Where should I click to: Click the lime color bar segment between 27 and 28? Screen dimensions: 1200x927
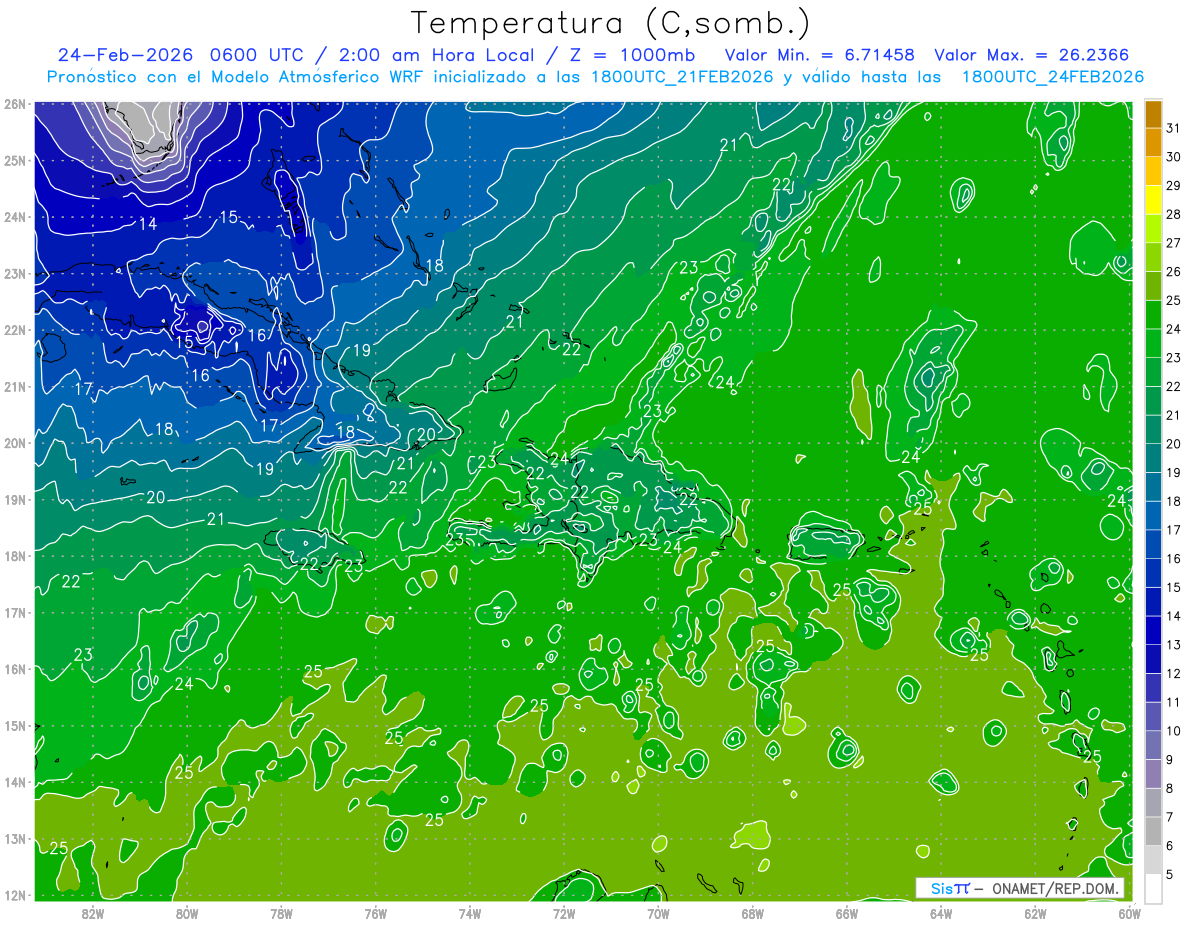1153,229
